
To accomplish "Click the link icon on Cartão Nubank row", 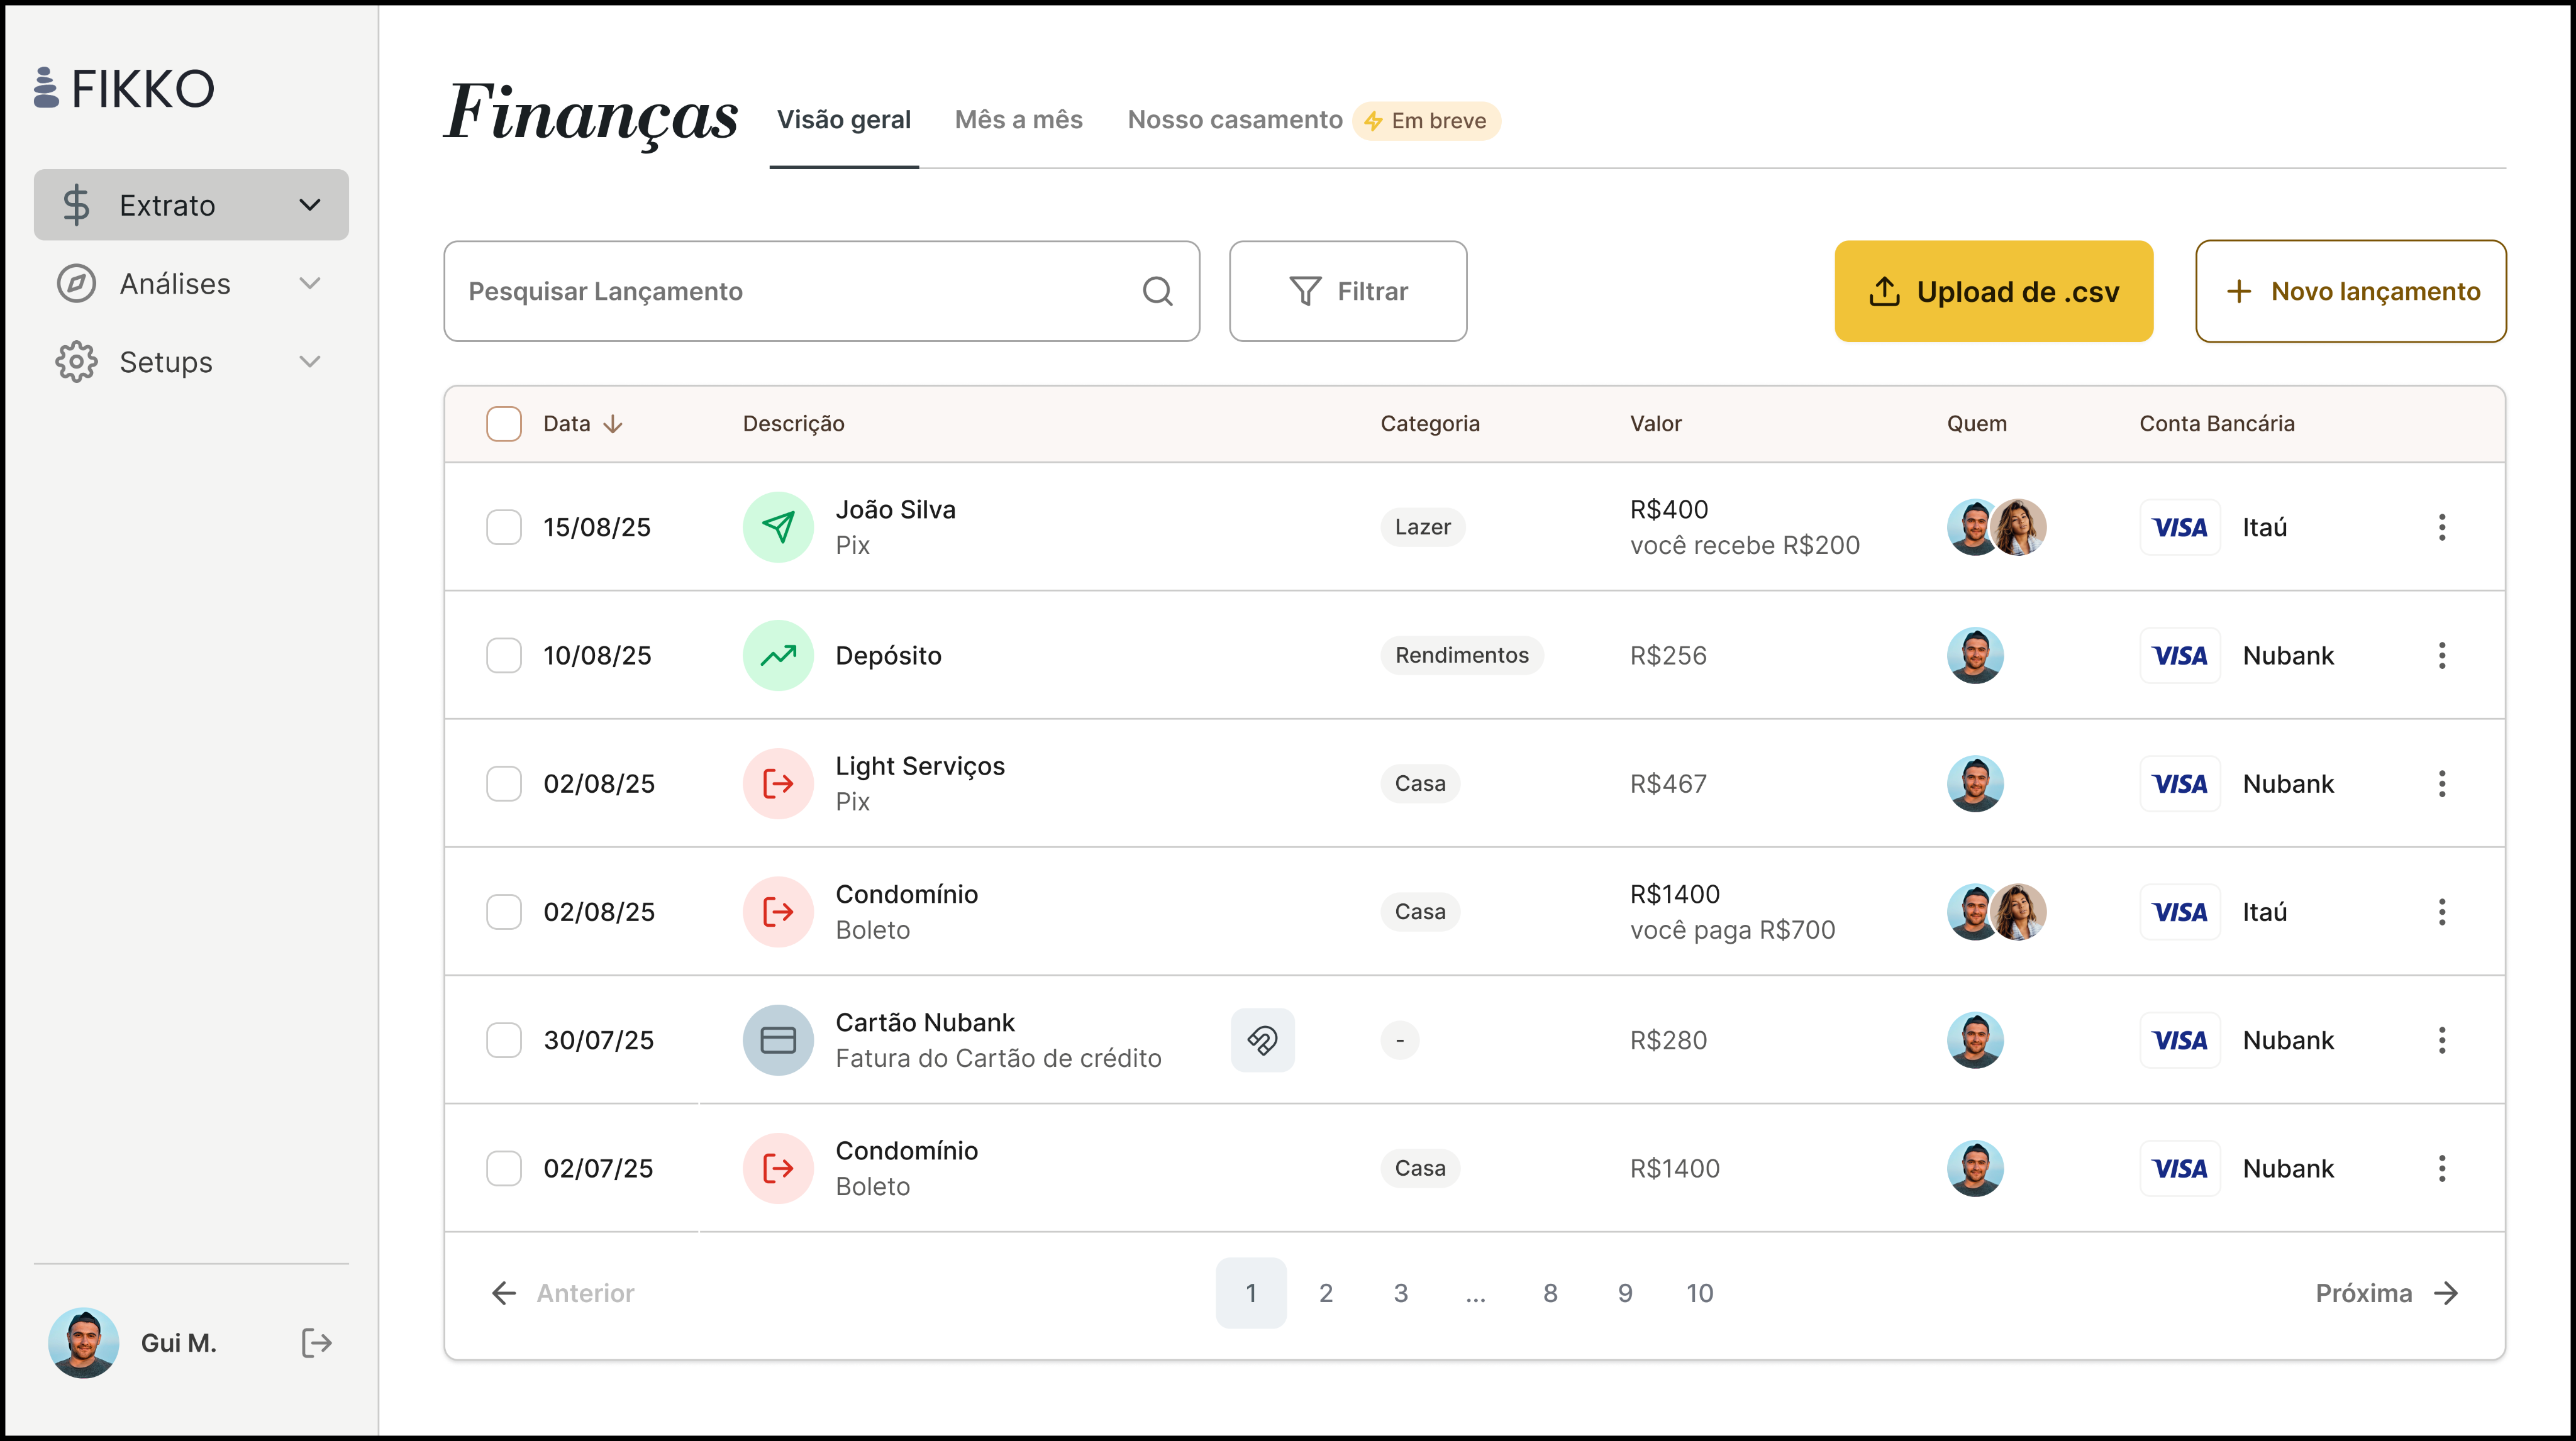I will (1262, 1040).
